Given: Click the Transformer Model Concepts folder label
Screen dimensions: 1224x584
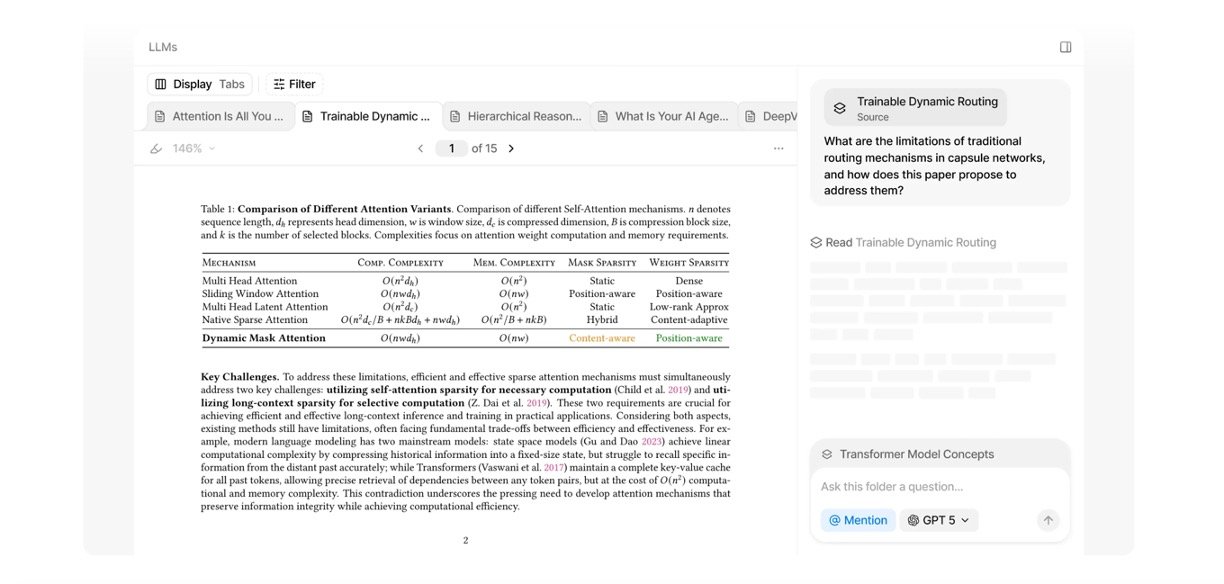Looking at the screenshot, I should tap(916, 454).
